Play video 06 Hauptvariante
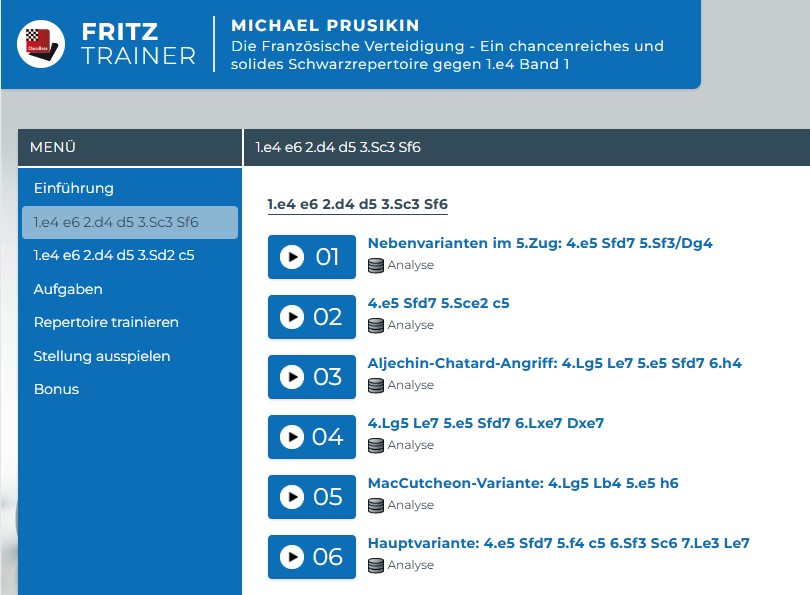This screenshot has width=810, height=595. click(311, 557)
